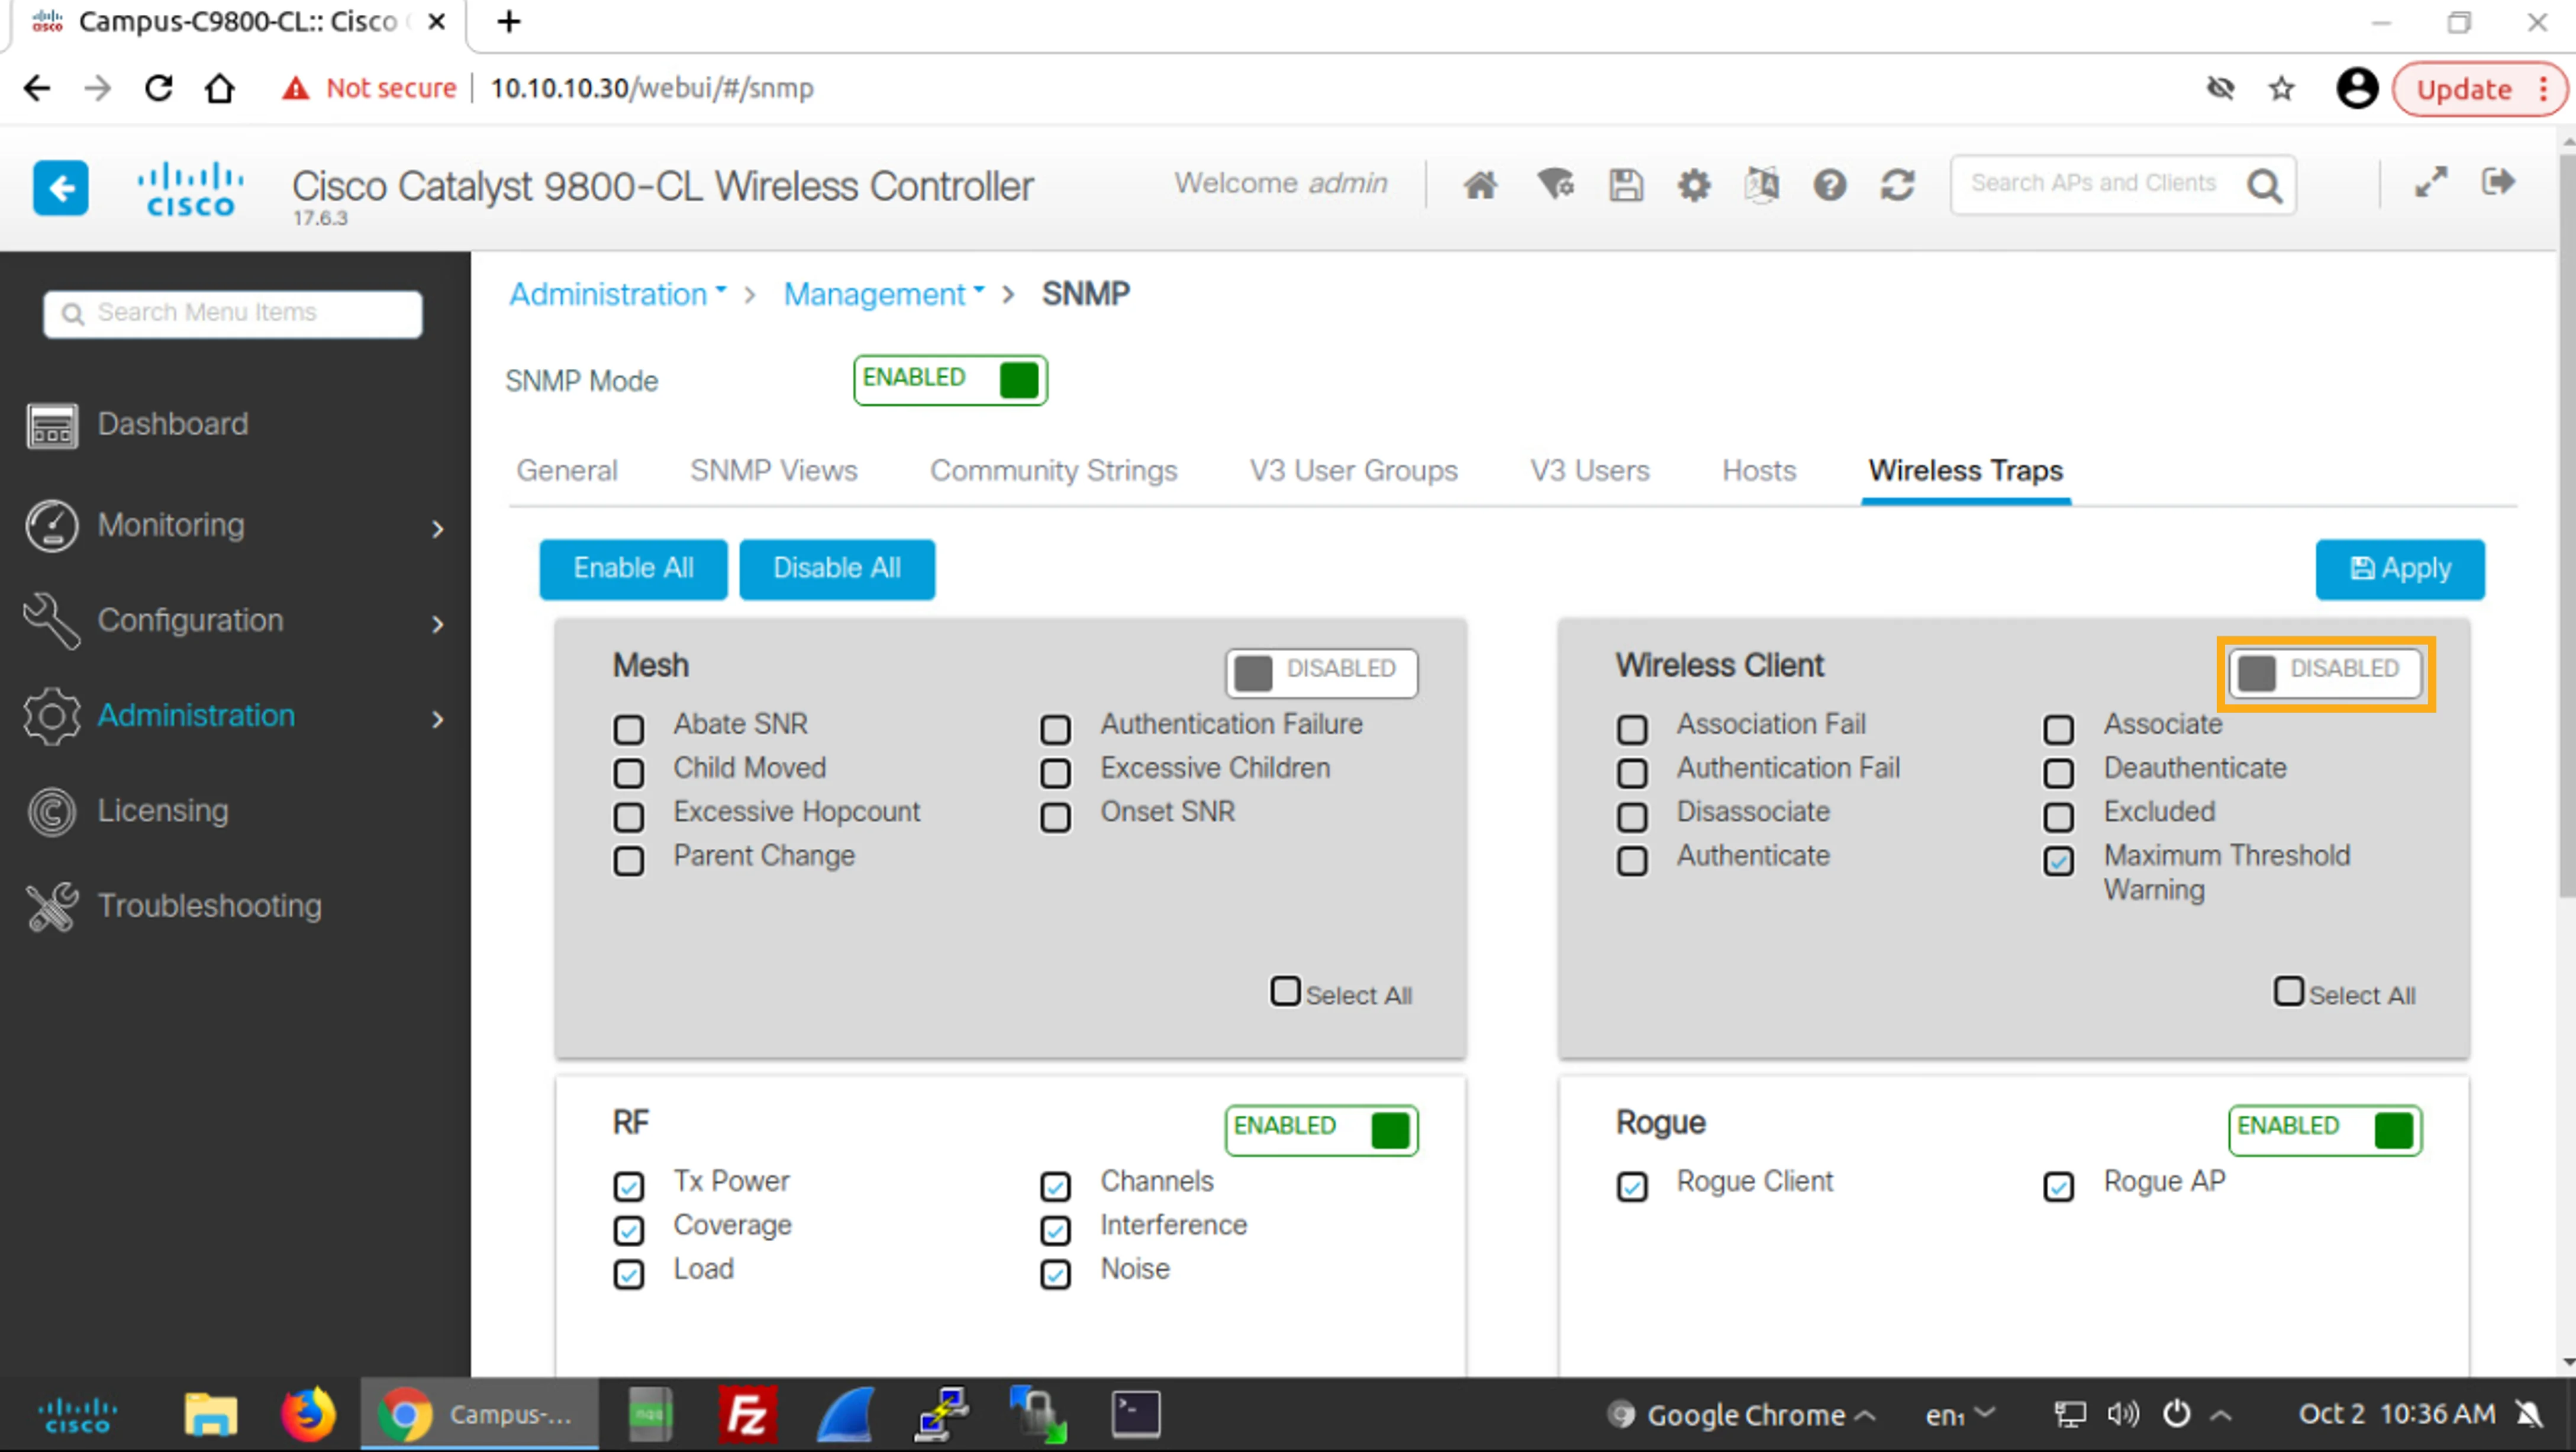Collapse sidebar with the blue back arrow
The height and width of the screenshot is (1452, 2576).
(61, 187)
